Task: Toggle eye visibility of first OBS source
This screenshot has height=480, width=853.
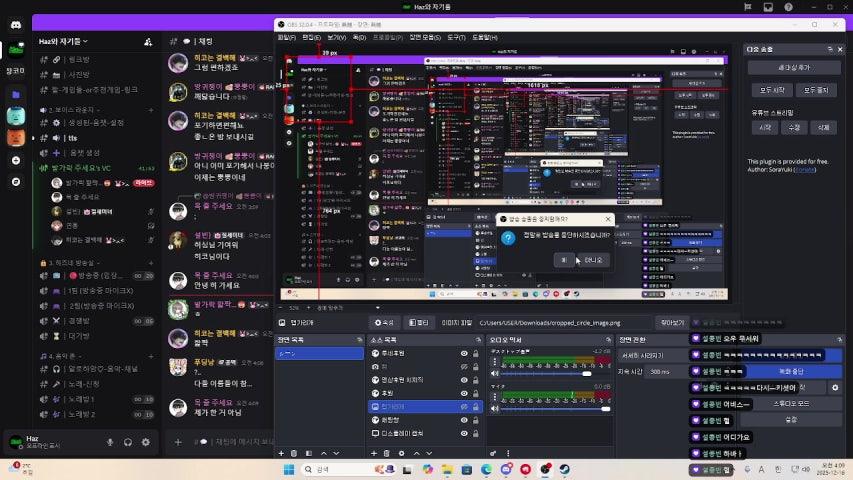Action: click(x=464, y=354)
